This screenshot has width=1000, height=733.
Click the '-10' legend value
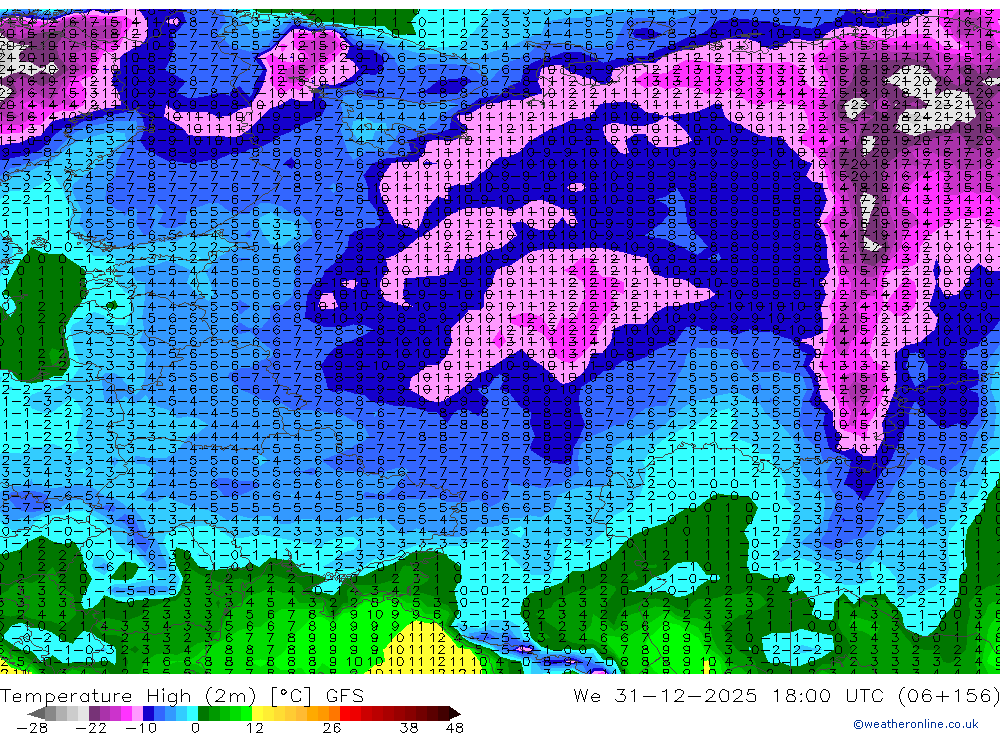coord(141,728)
